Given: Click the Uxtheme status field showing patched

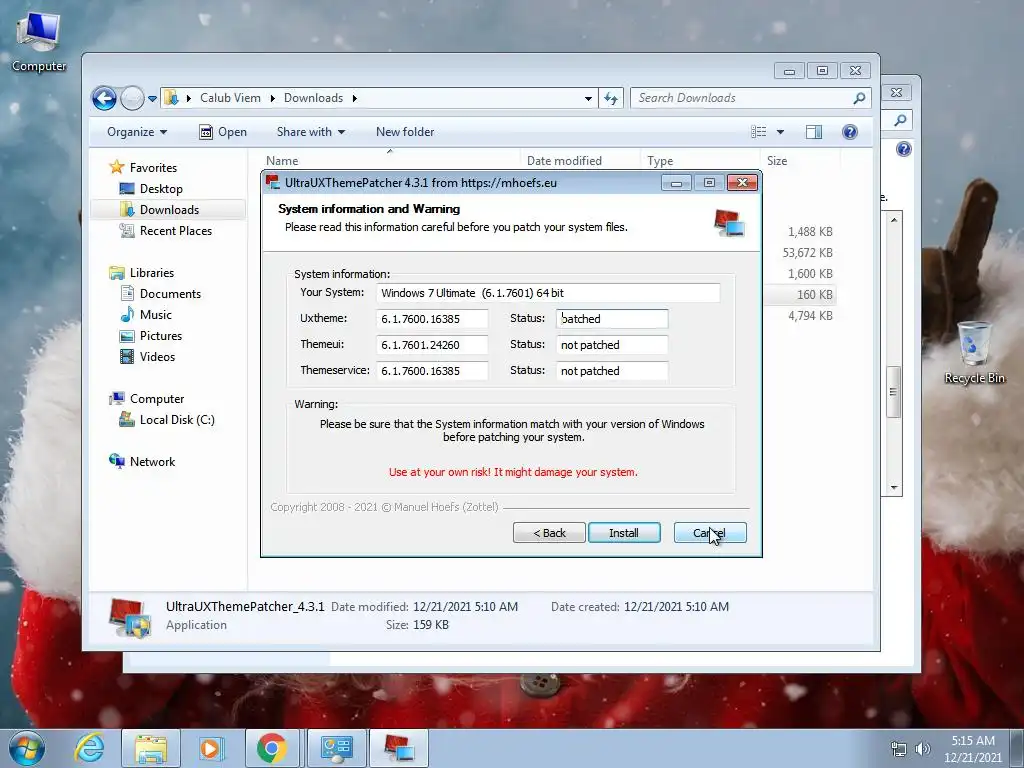Looking at the screenshot, I should point(612,319).
